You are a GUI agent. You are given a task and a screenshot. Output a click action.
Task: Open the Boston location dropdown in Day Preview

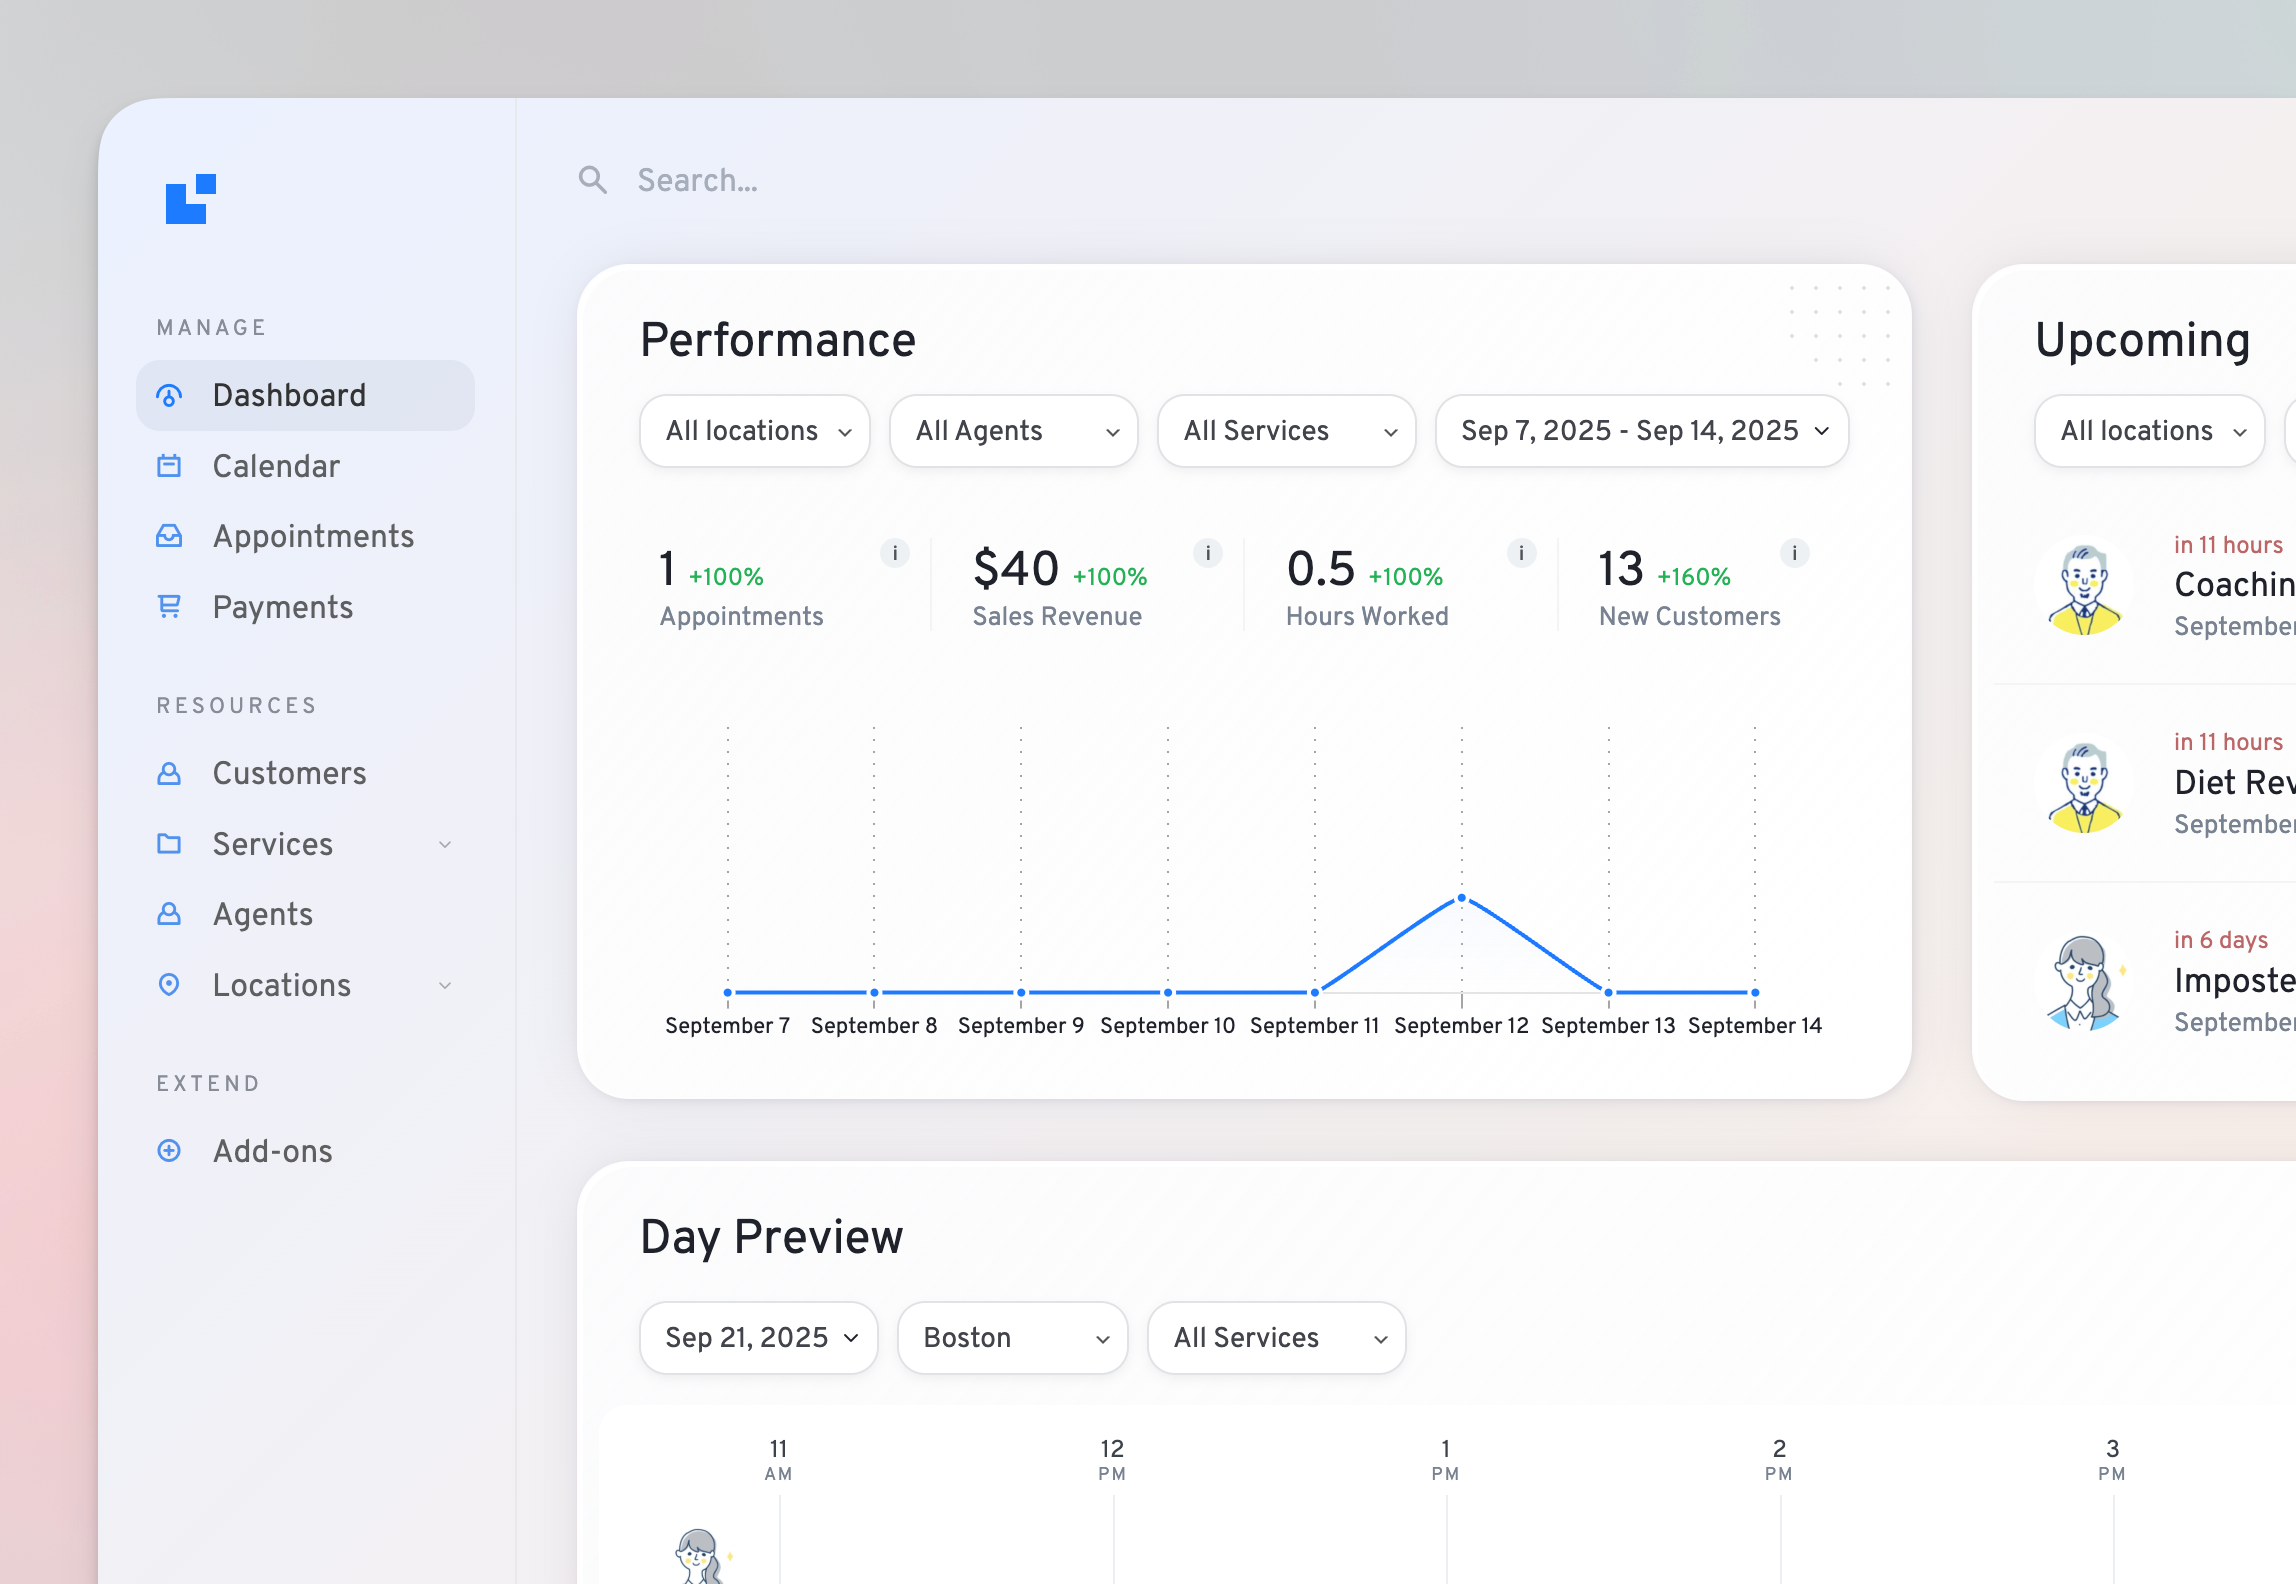1012,1337
